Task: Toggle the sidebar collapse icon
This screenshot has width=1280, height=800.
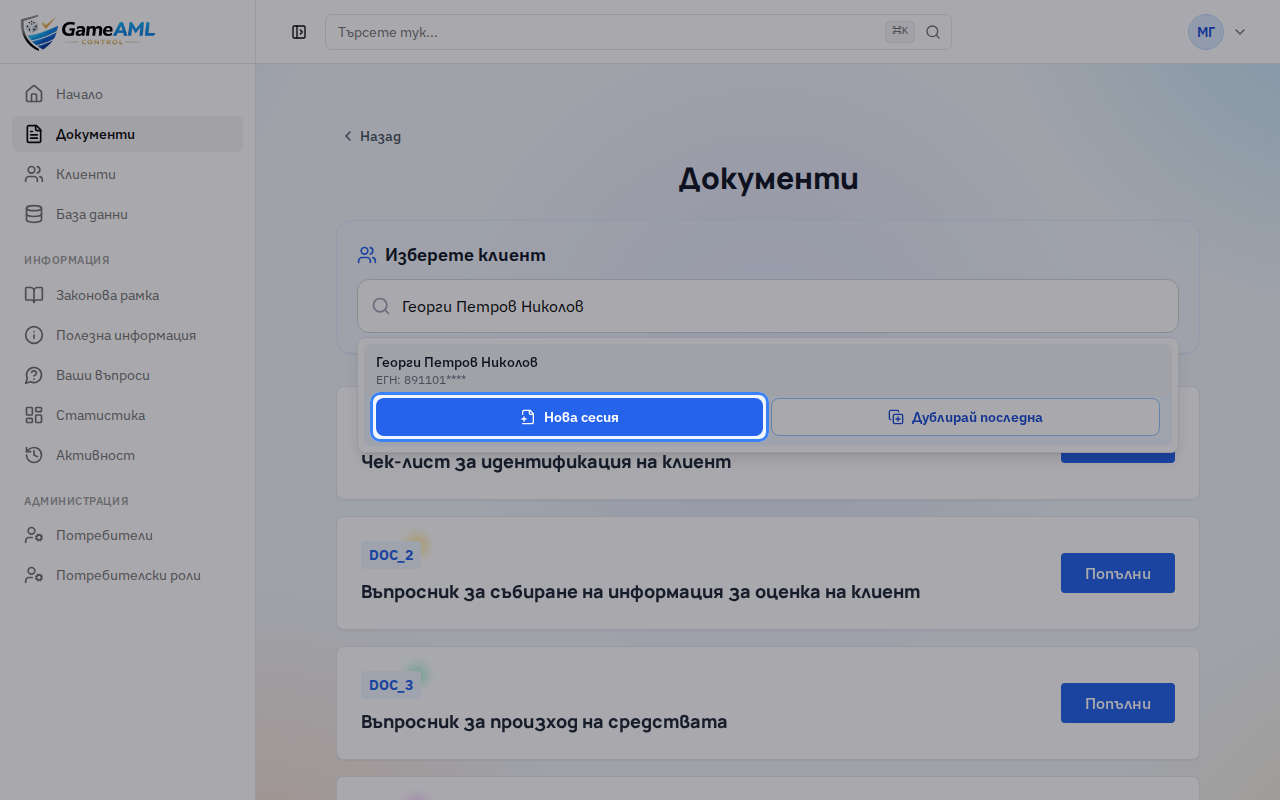Action: [x=299, y=32]
